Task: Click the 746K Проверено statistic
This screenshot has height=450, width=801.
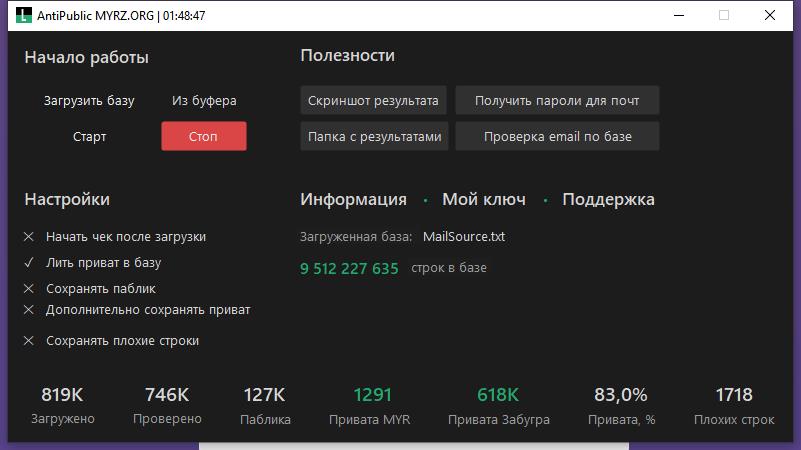Action: (167, 406)
